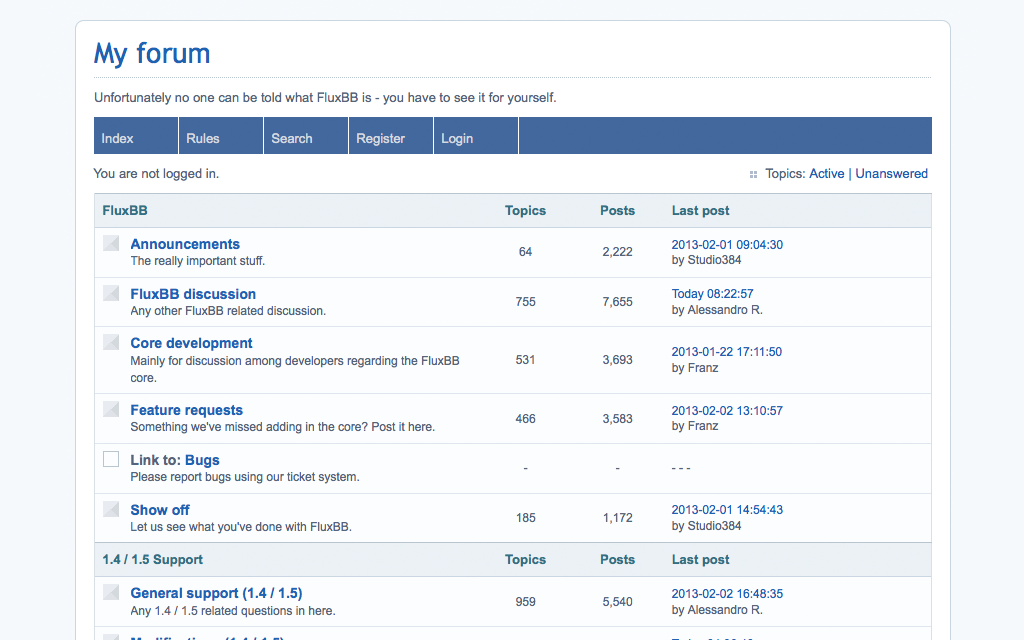Click the Show off forum status icon
This screenshot has width=1024, height=640.
111,509
